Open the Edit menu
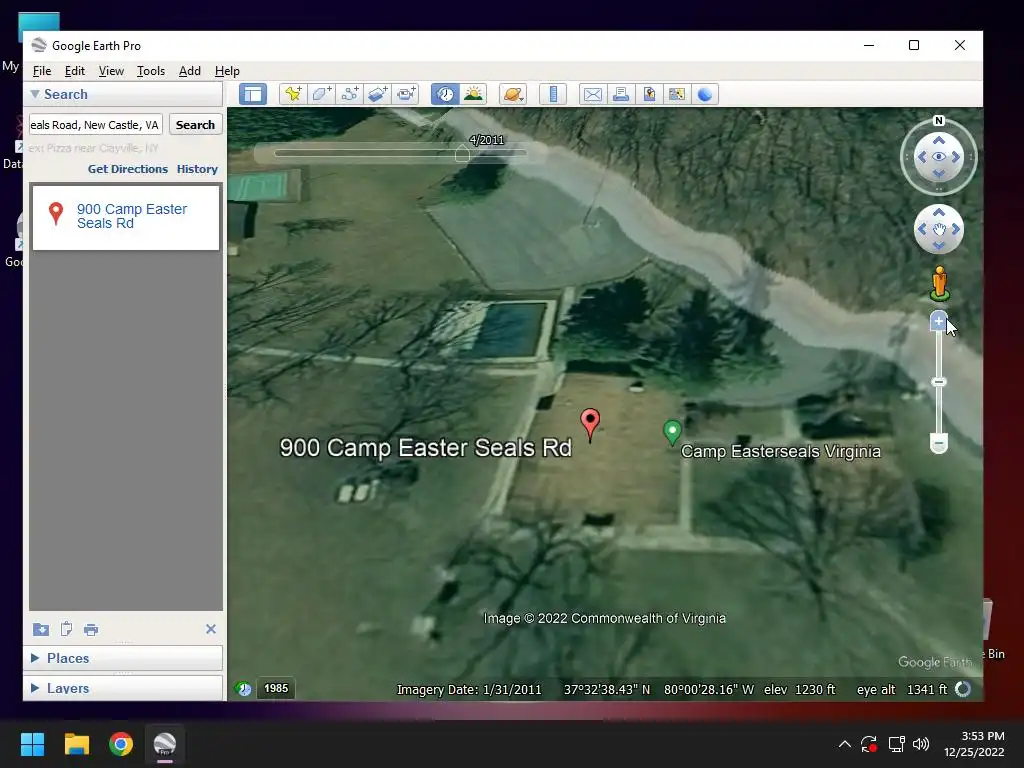The height and width of the screenshot is (768, 1024). pos(74,71)
